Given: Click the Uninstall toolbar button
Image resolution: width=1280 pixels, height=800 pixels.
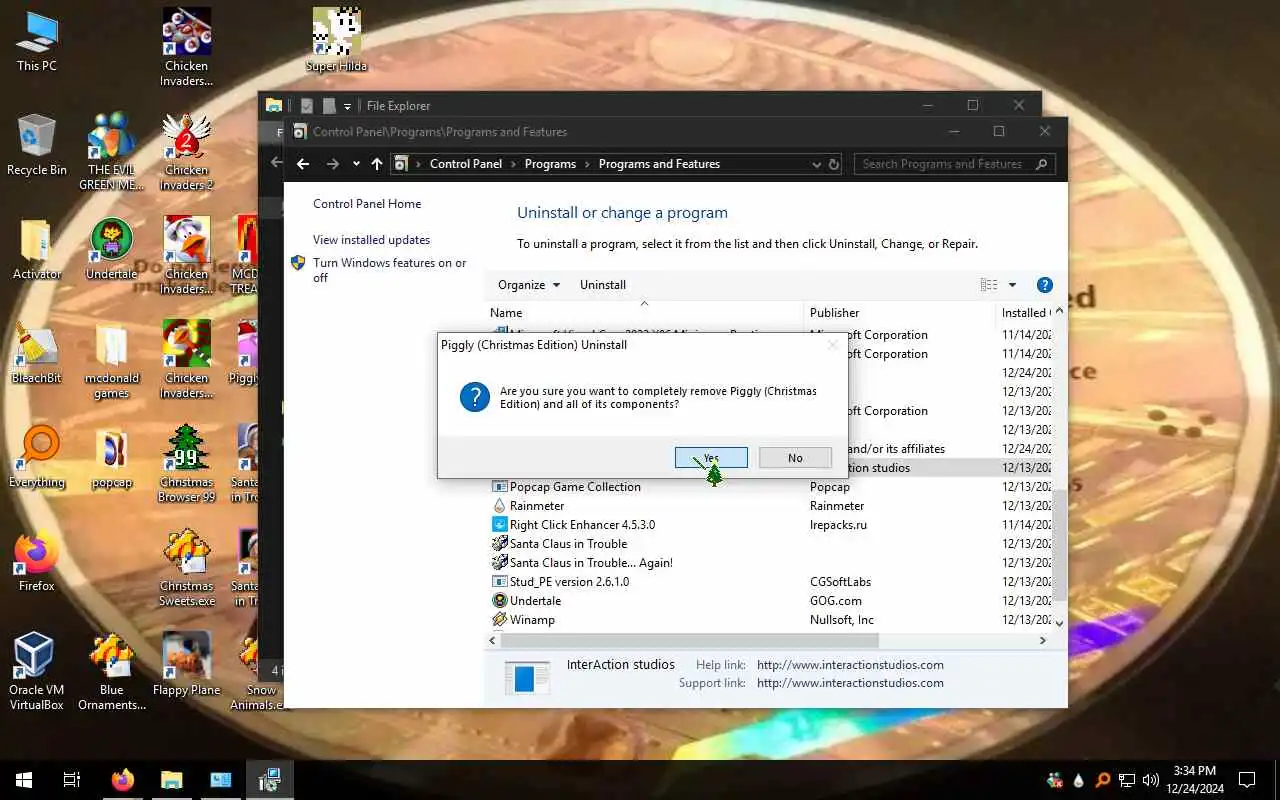Looking at the screenshot, I should (603, 285).
